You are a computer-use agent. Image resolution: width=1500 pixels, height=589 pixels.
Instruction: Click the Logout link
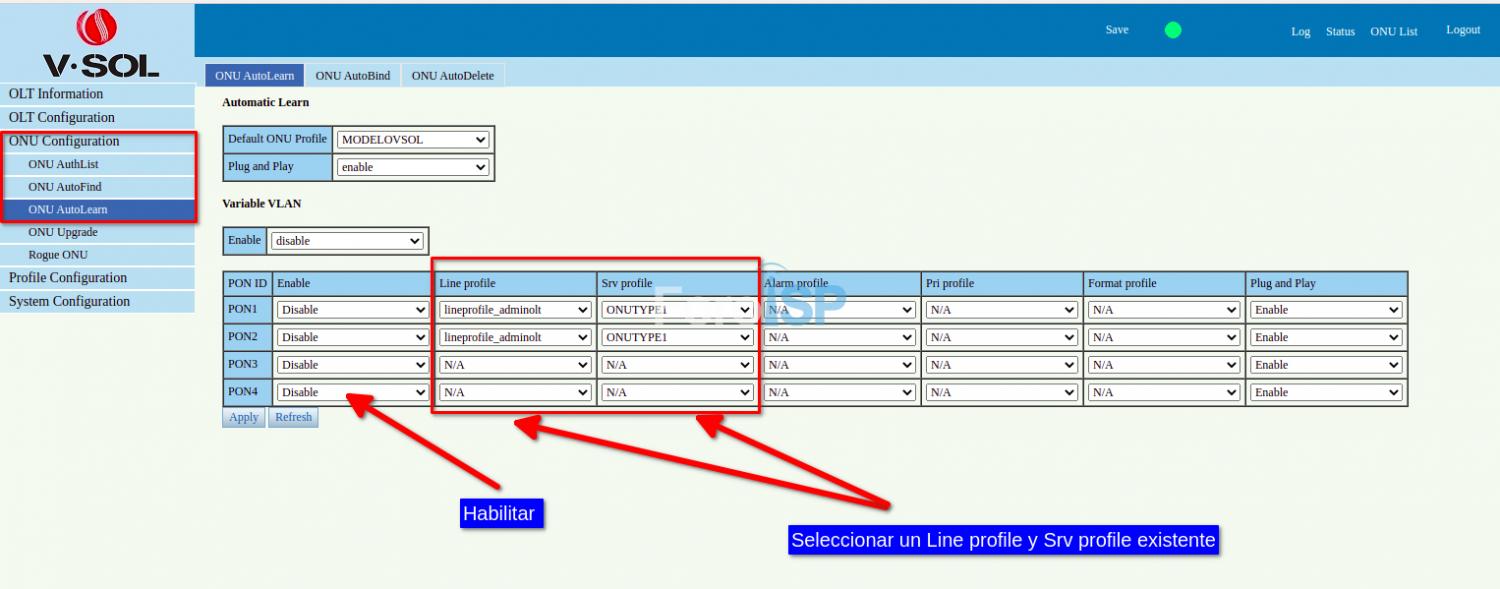click(x=1462, y=30)
